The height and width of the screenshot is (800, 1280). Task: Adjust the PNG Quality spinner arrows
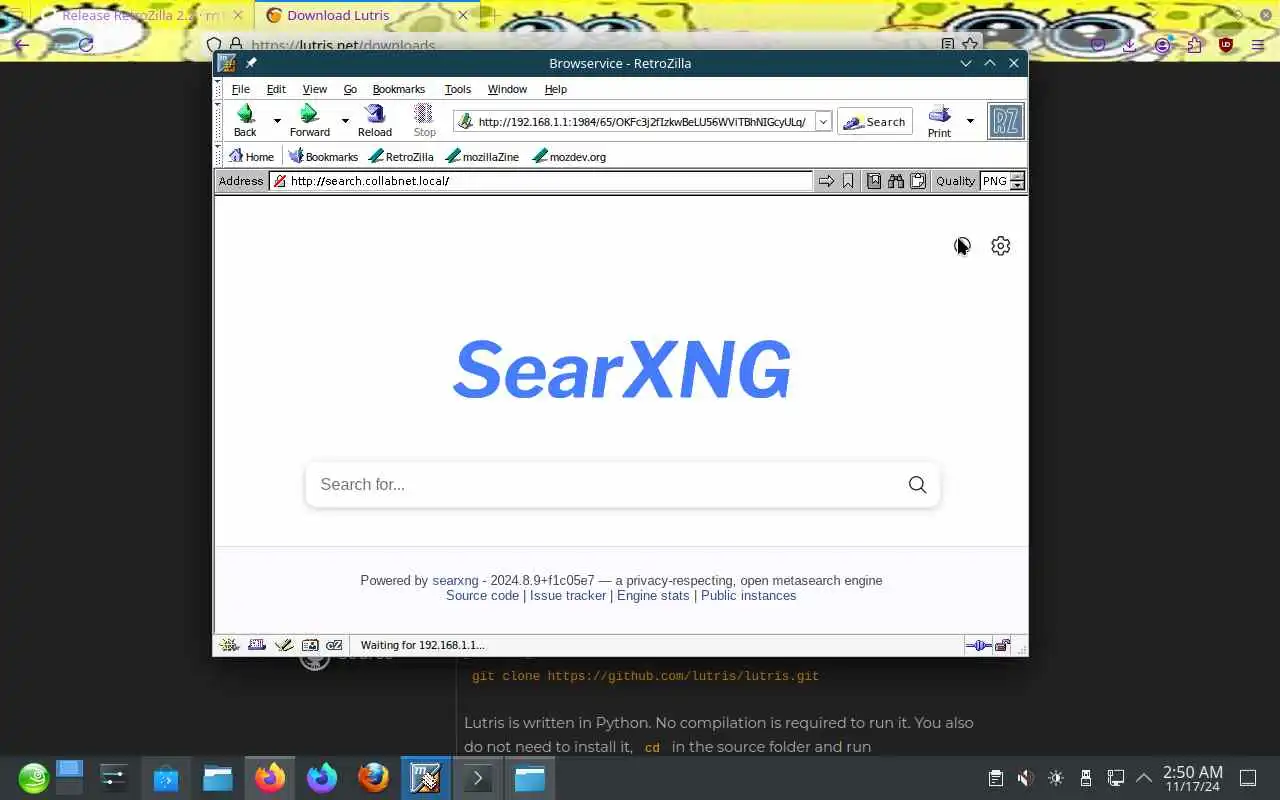(x=1018, y=181)
